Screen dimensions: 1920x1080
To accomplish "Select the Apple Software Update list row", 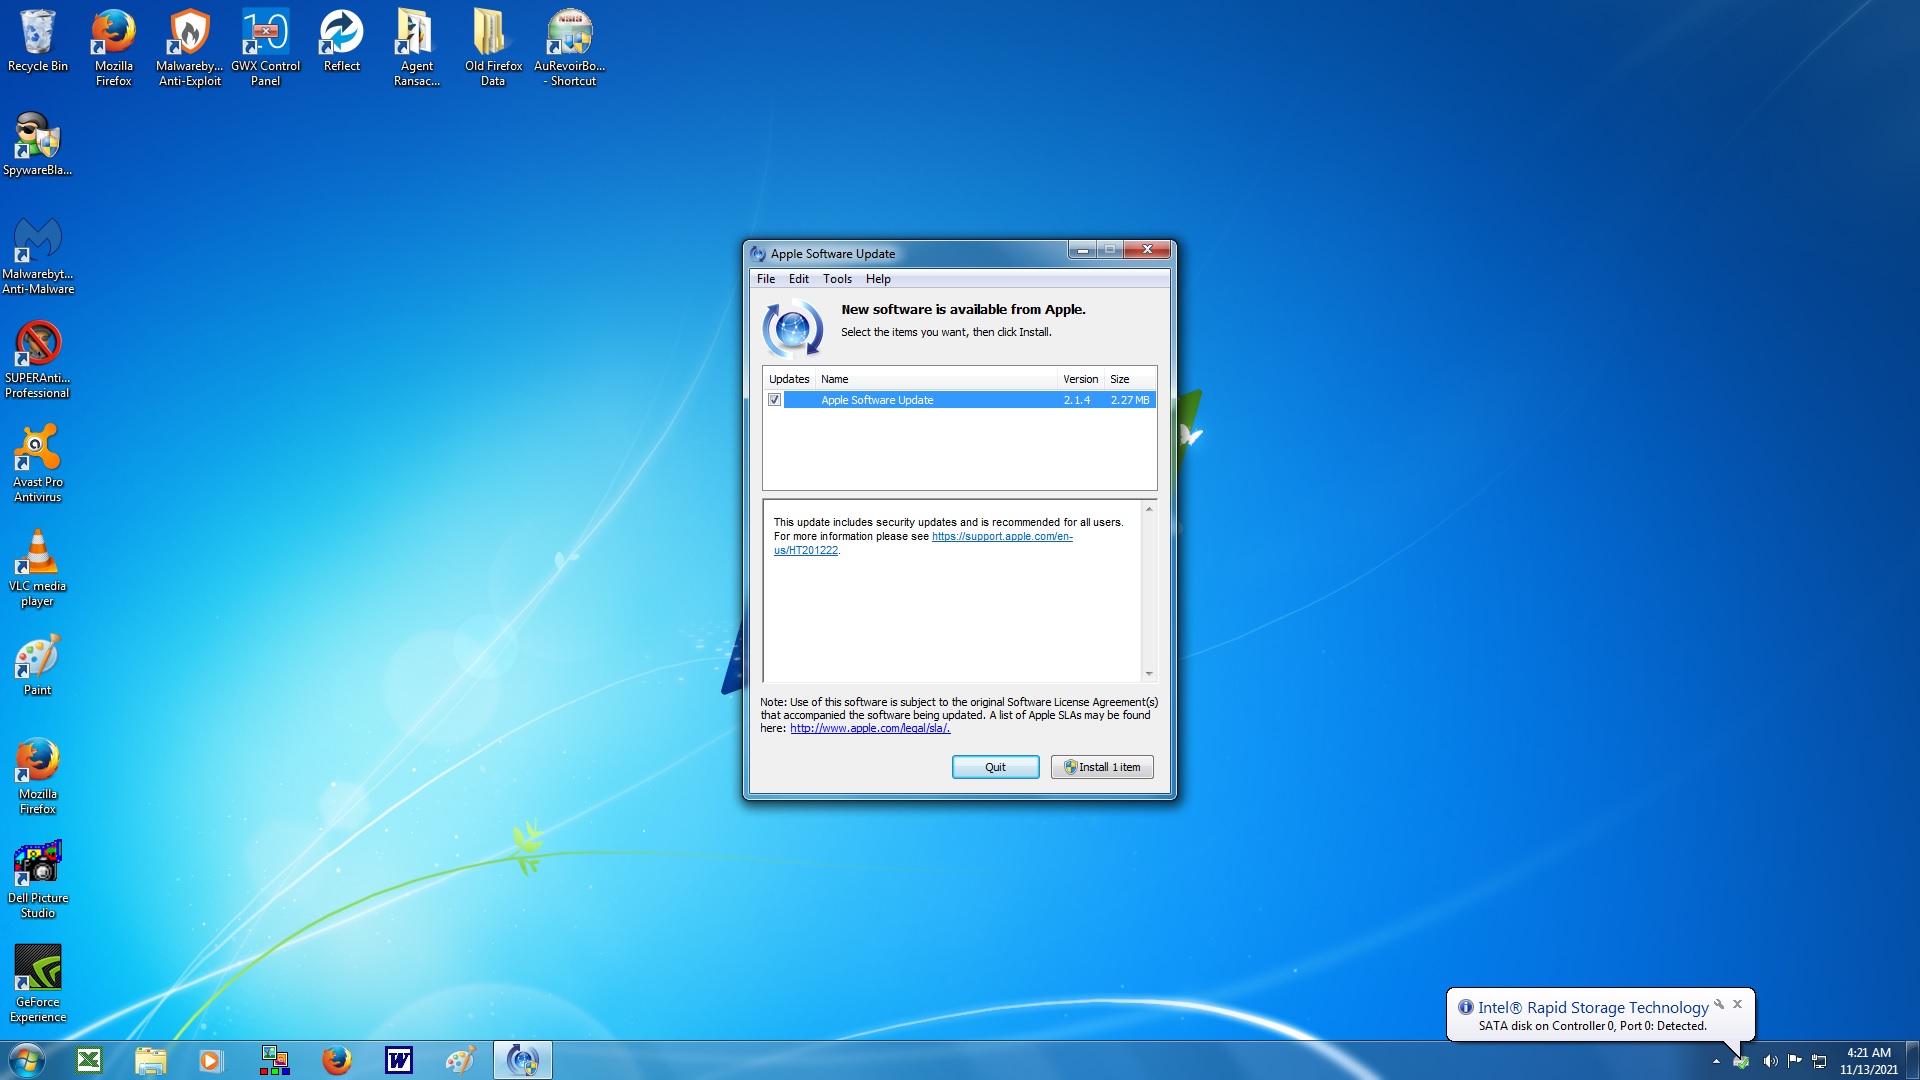I will 960,400.
